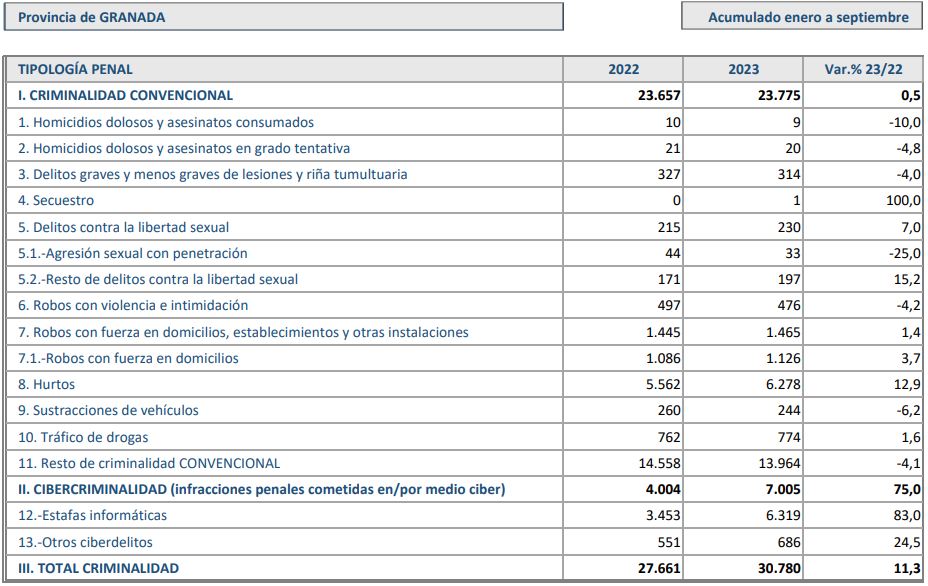Click '7.1.-Robos con fuerza en domicilios'

[128, 358]
